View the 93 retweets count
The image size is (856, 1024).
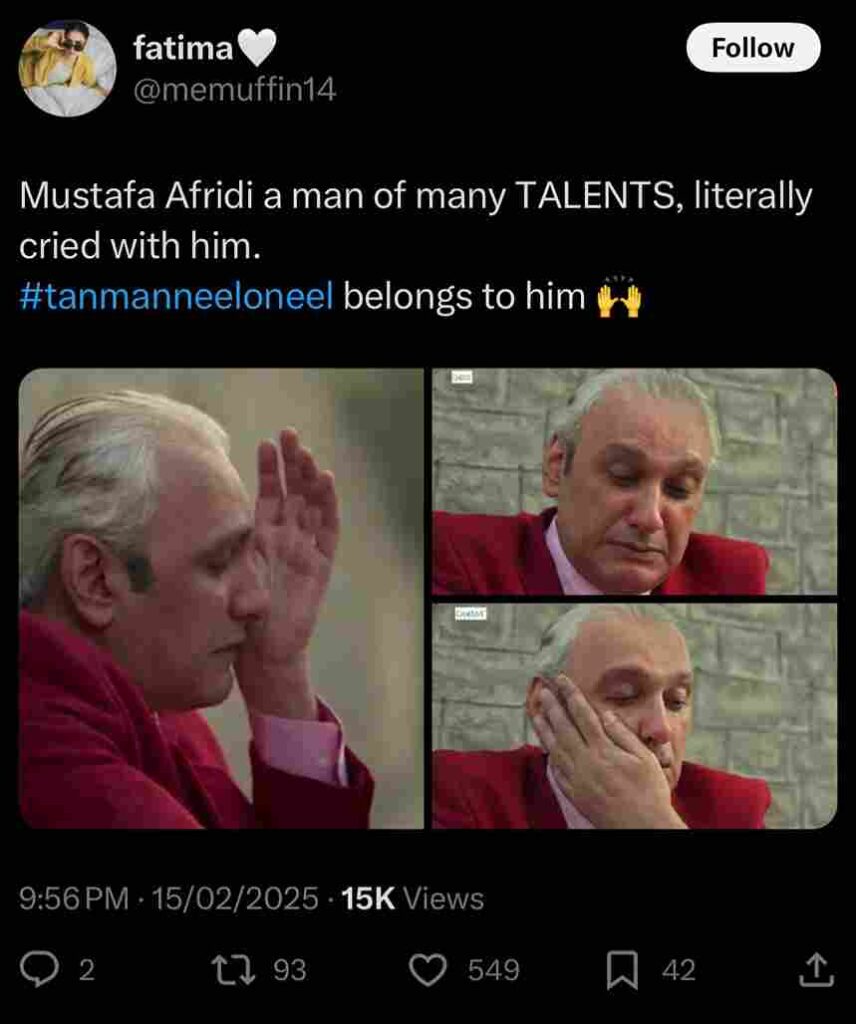tap(290, 970)
